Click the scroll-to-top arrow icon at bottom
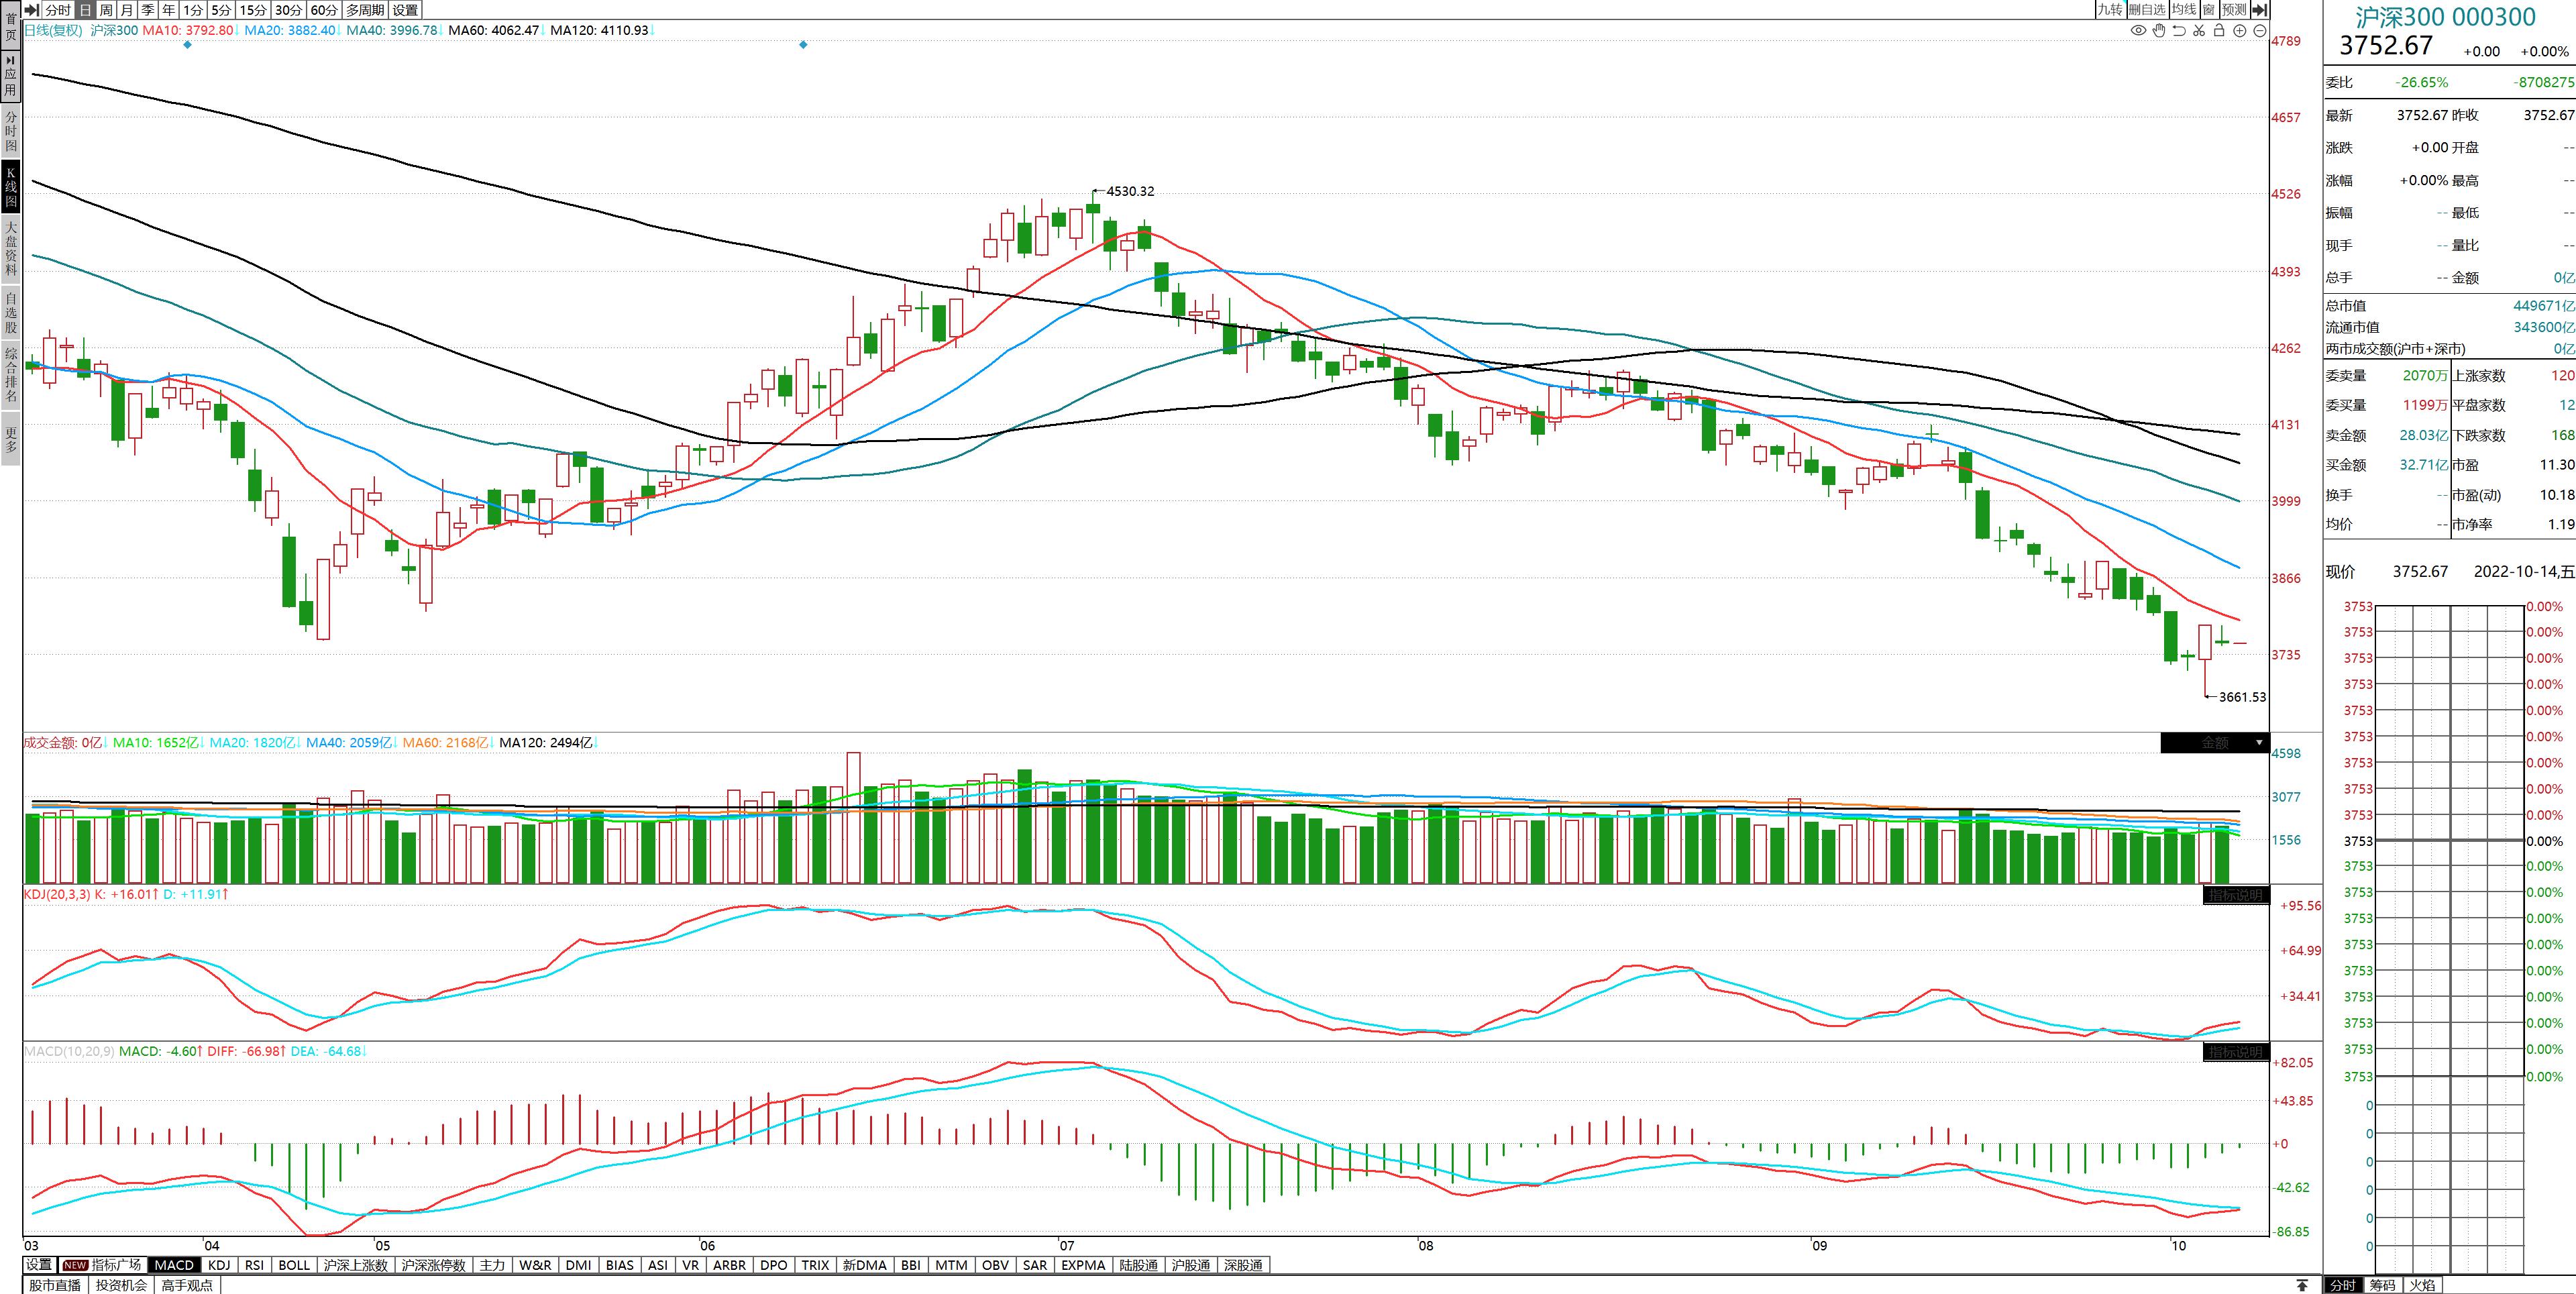The width and height of the screenshot is (2576, 1294). pos(2302,1285)
